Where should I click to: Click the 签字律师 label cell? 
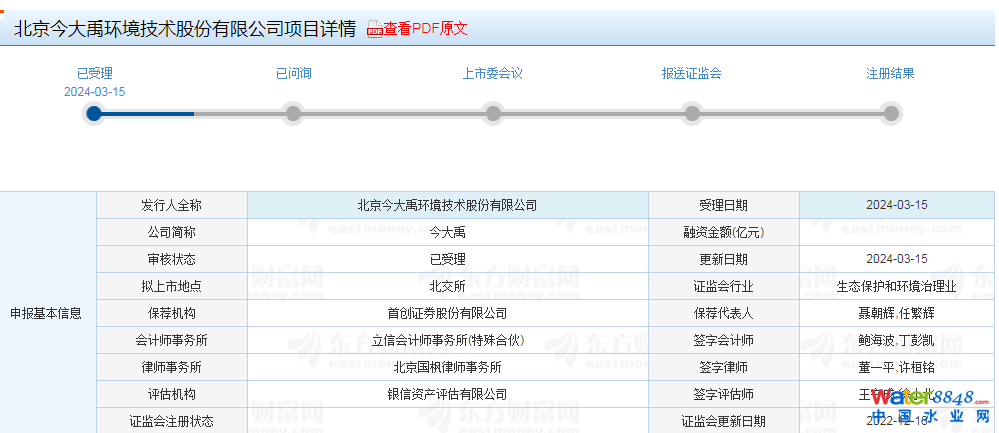(724, 367)
